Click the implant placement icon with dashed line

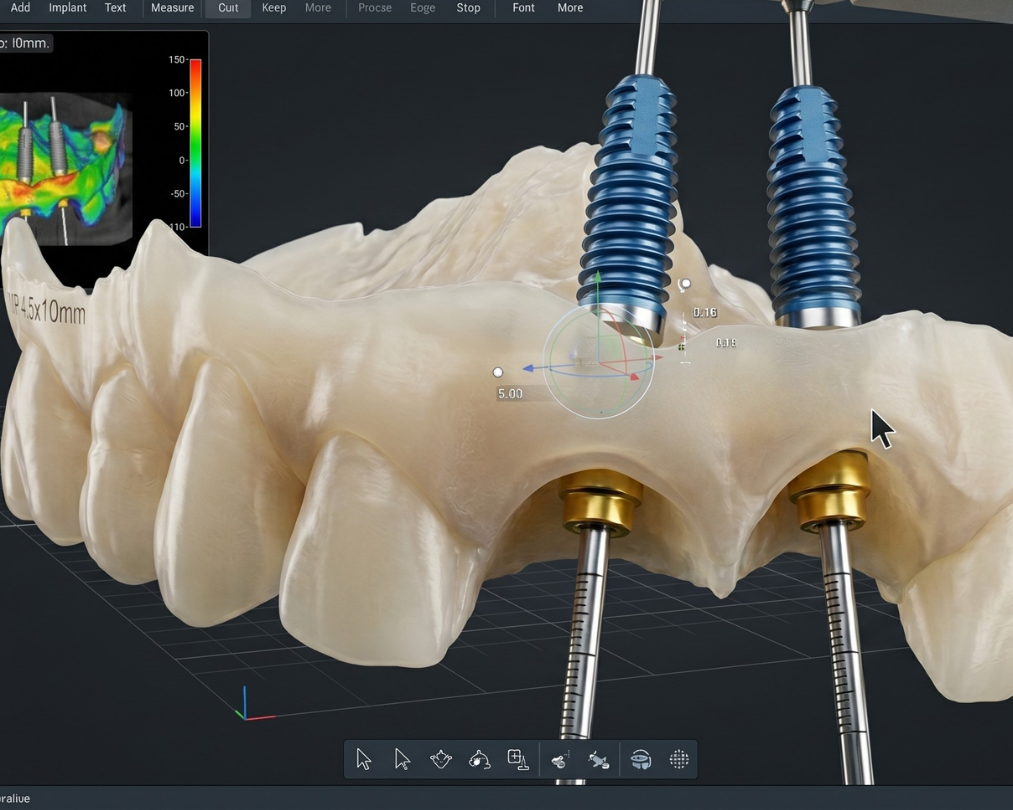pos(560,760)
